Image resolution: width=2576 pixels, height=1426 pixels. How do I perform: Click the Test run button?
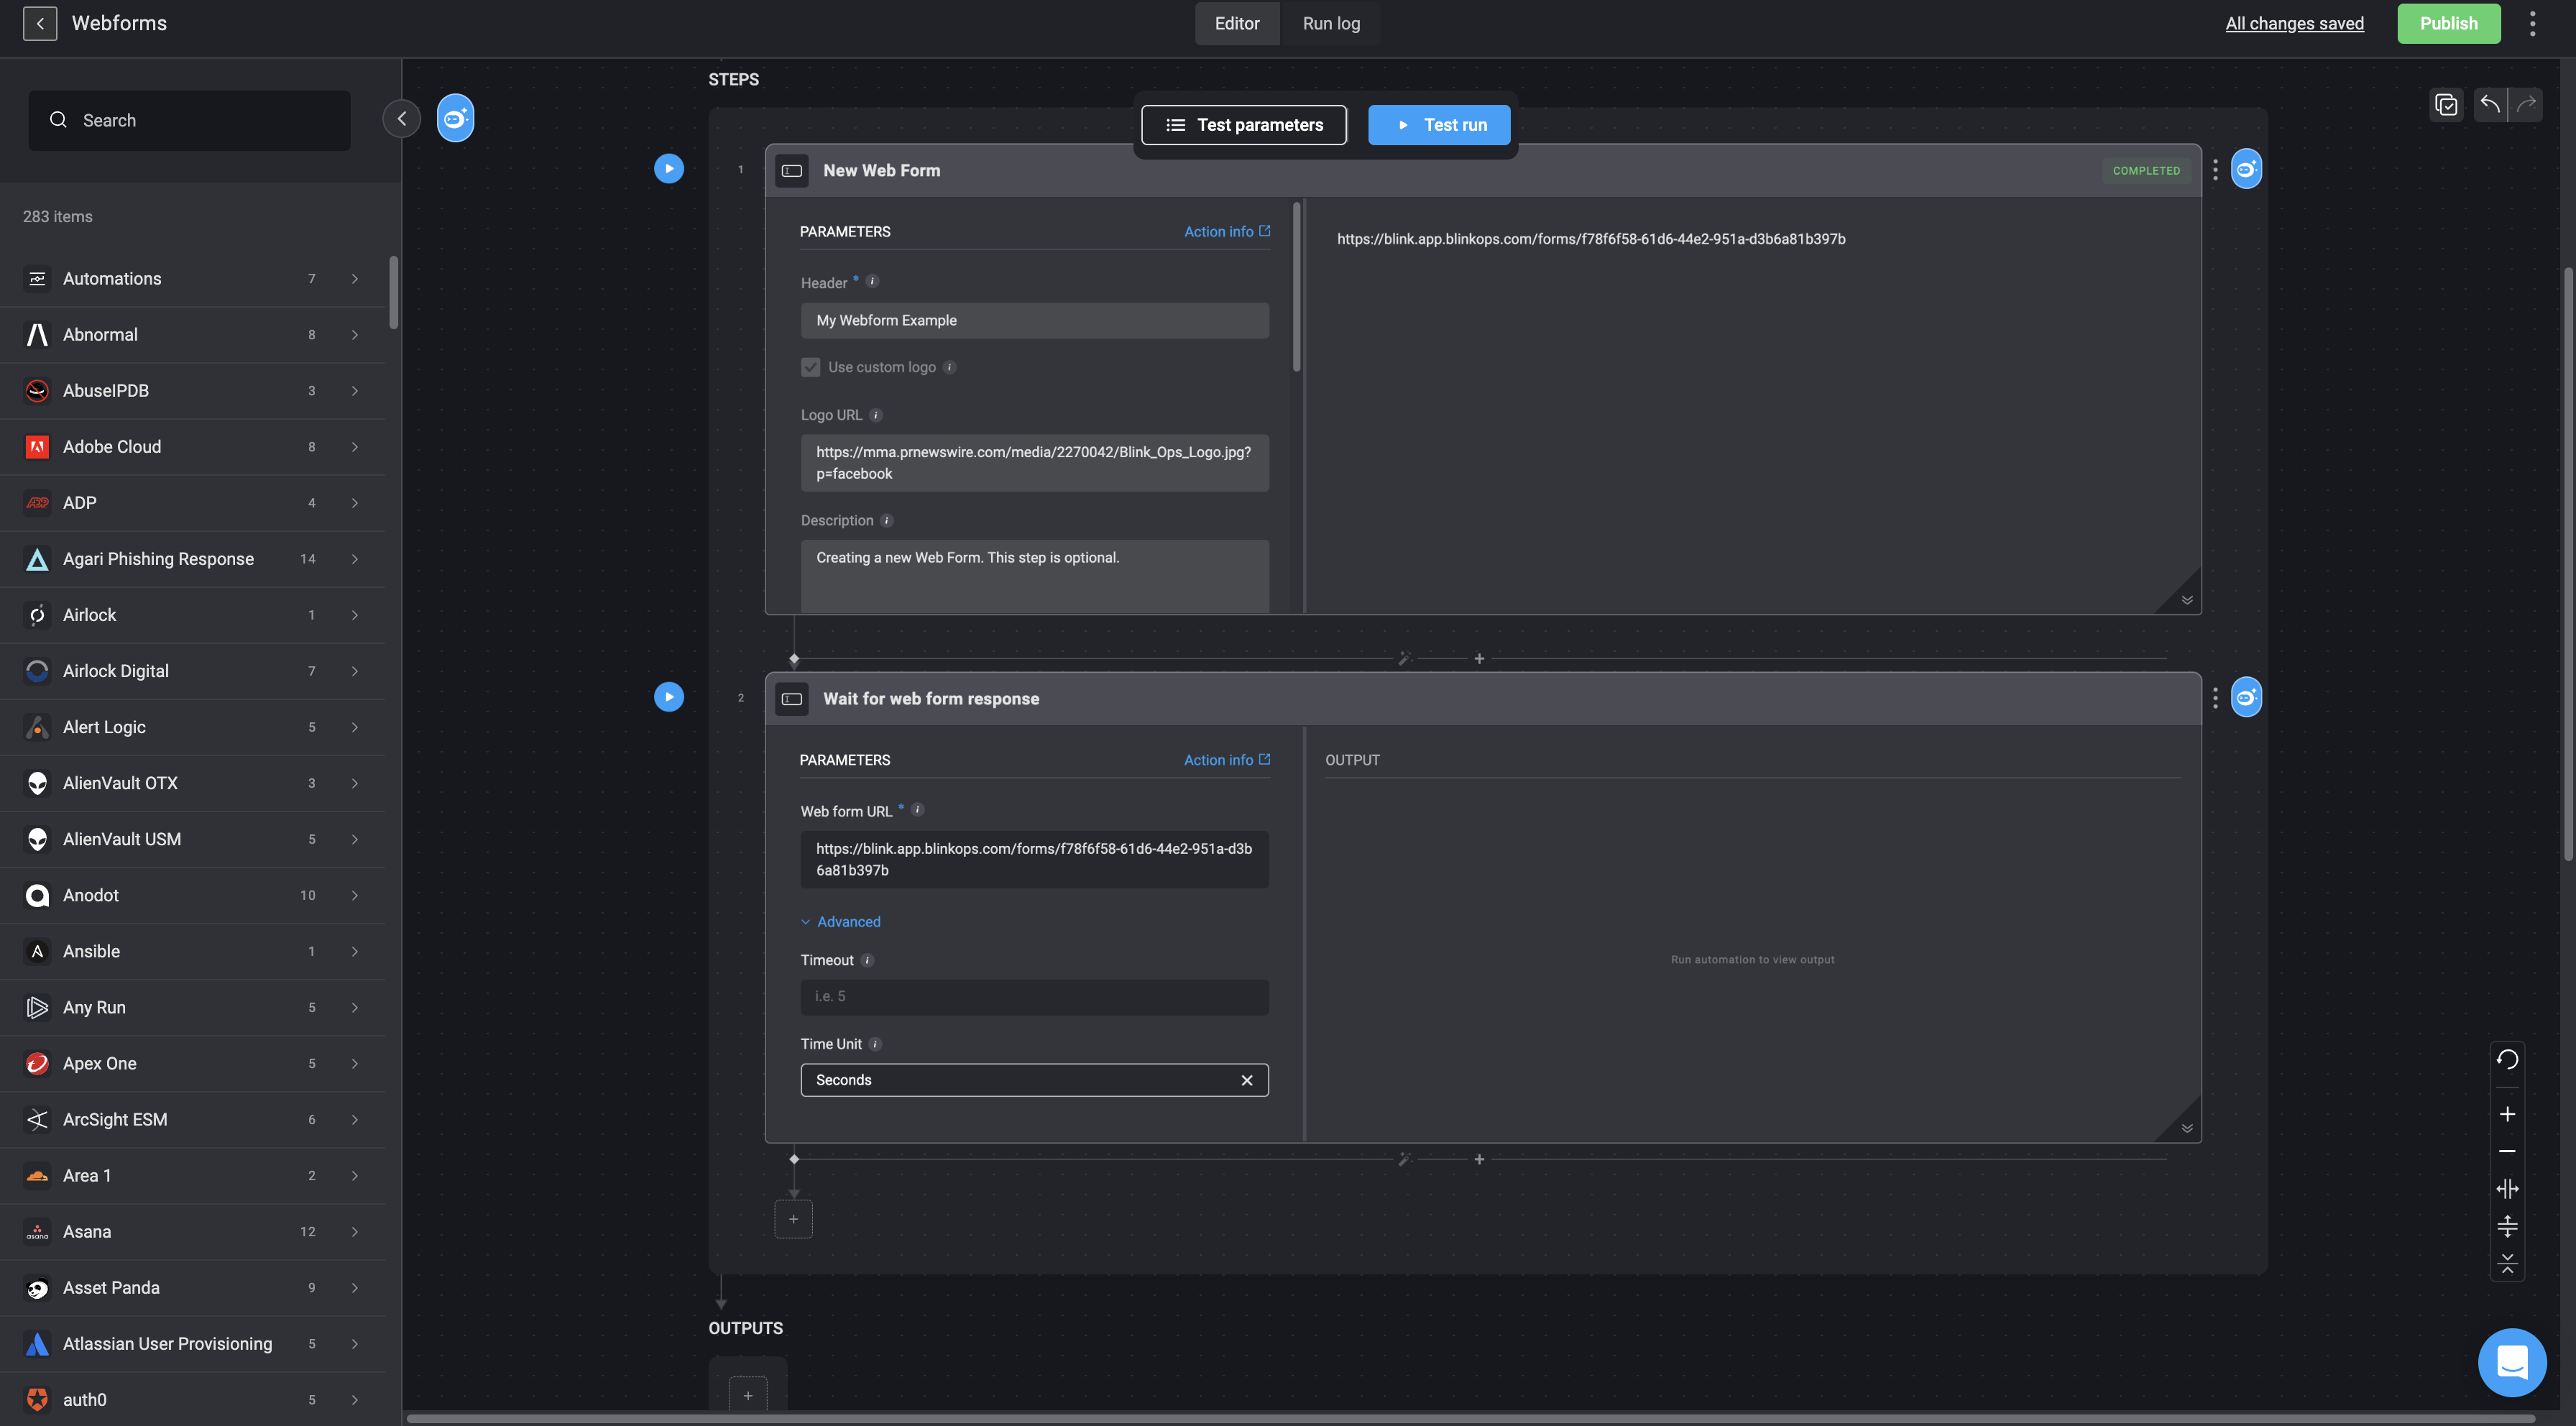click(x=1439, y=125)
